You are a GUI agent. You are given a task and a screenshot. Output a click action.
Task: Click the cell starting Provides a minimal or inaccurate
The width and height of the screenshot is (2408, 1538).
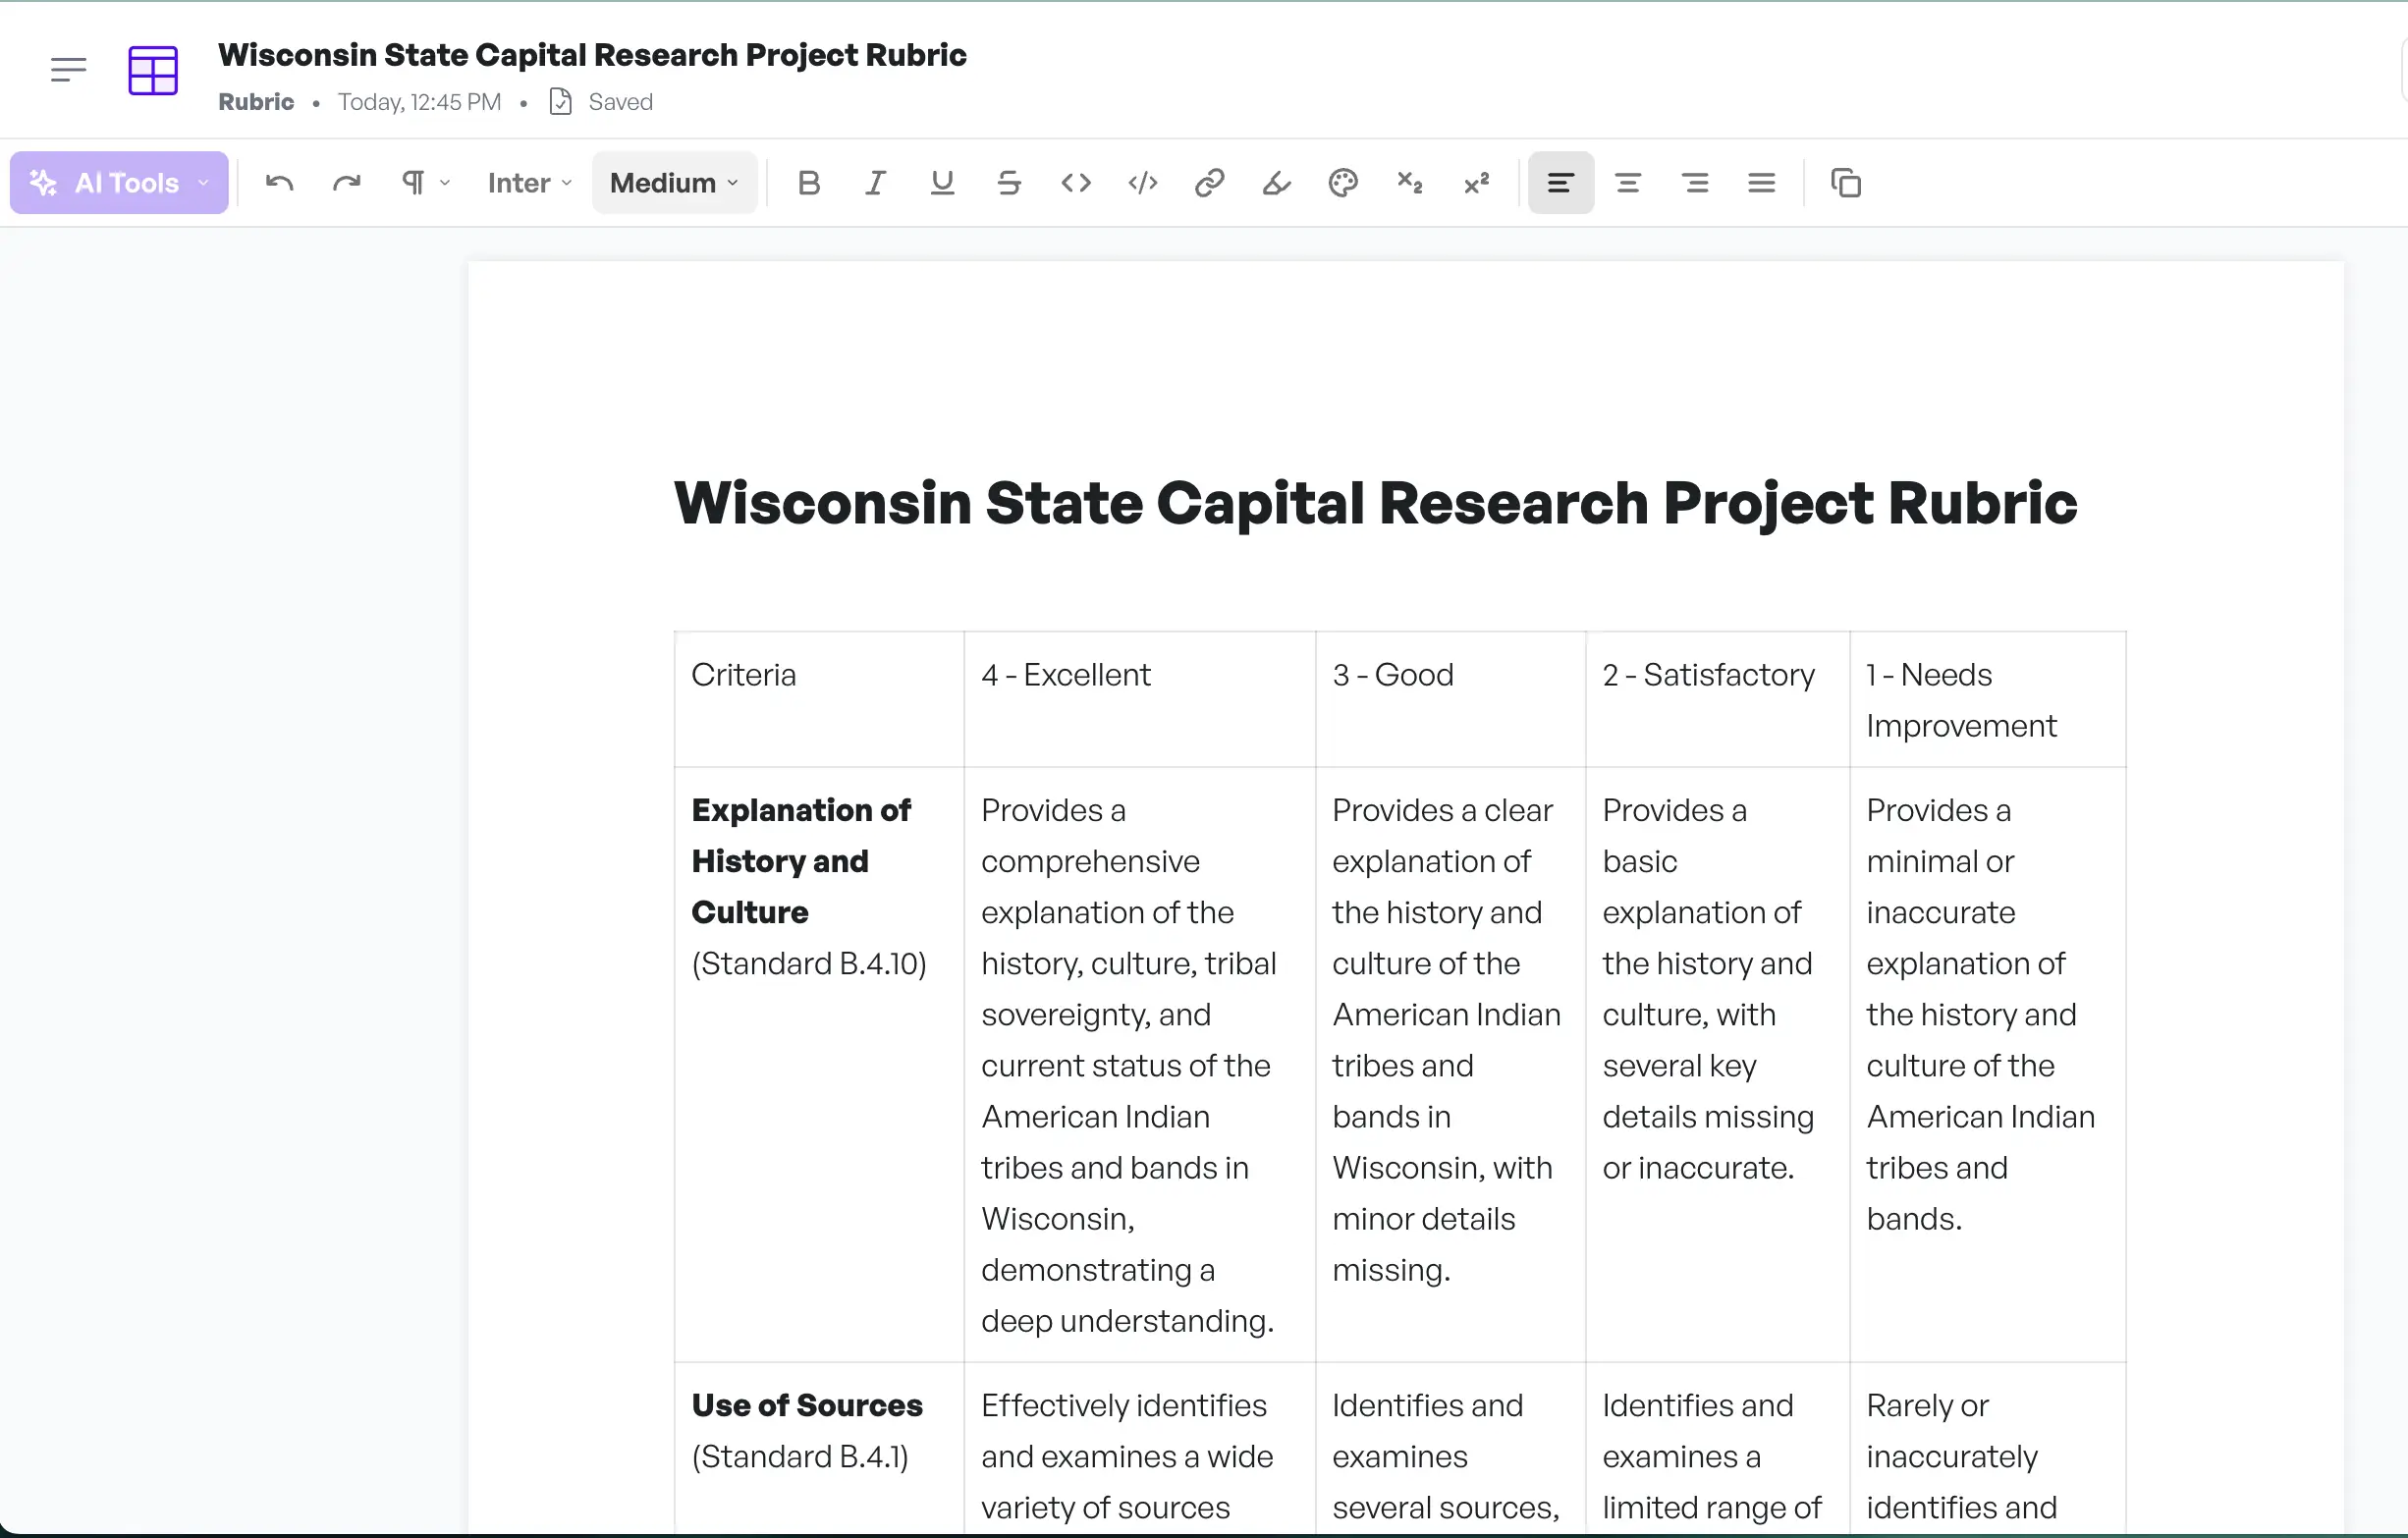click(x=1988, y=1064)
